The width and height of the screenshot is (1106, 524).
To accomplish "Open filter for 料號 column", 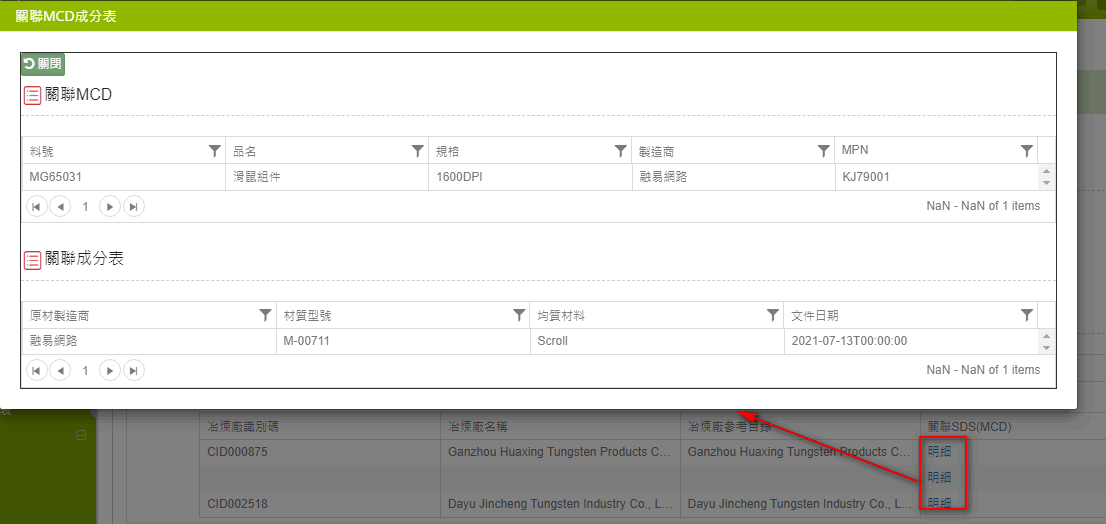I will point(214,151).
